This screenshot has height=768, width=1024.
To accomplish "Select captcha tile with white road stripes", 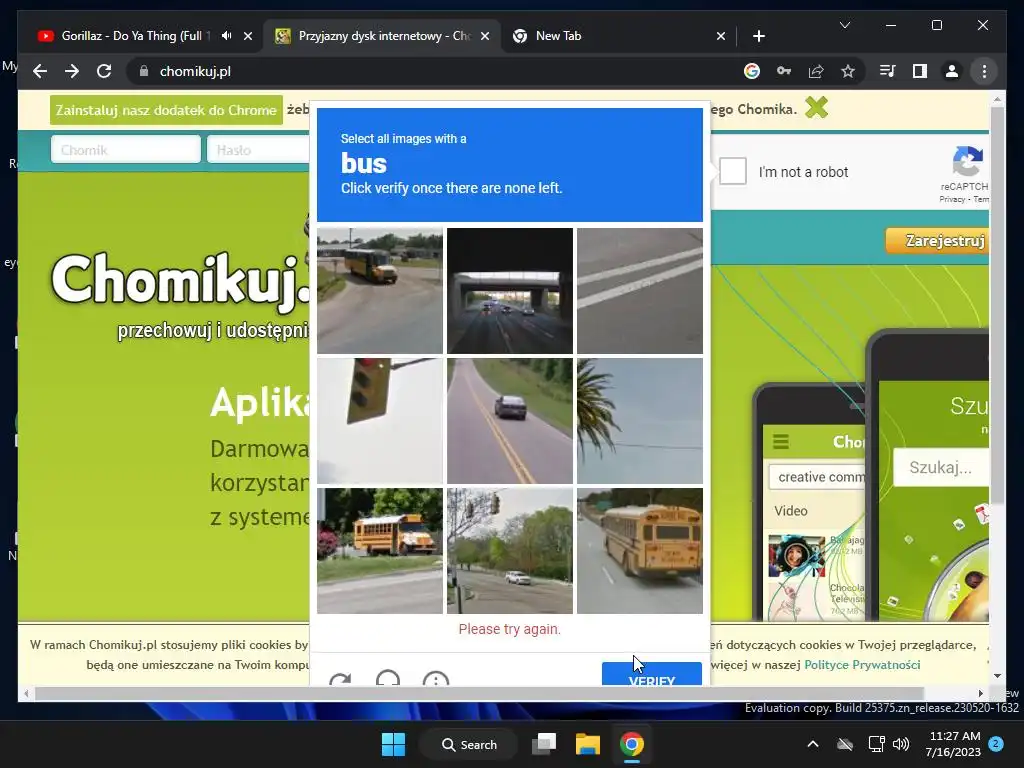I will click(640, 291).
